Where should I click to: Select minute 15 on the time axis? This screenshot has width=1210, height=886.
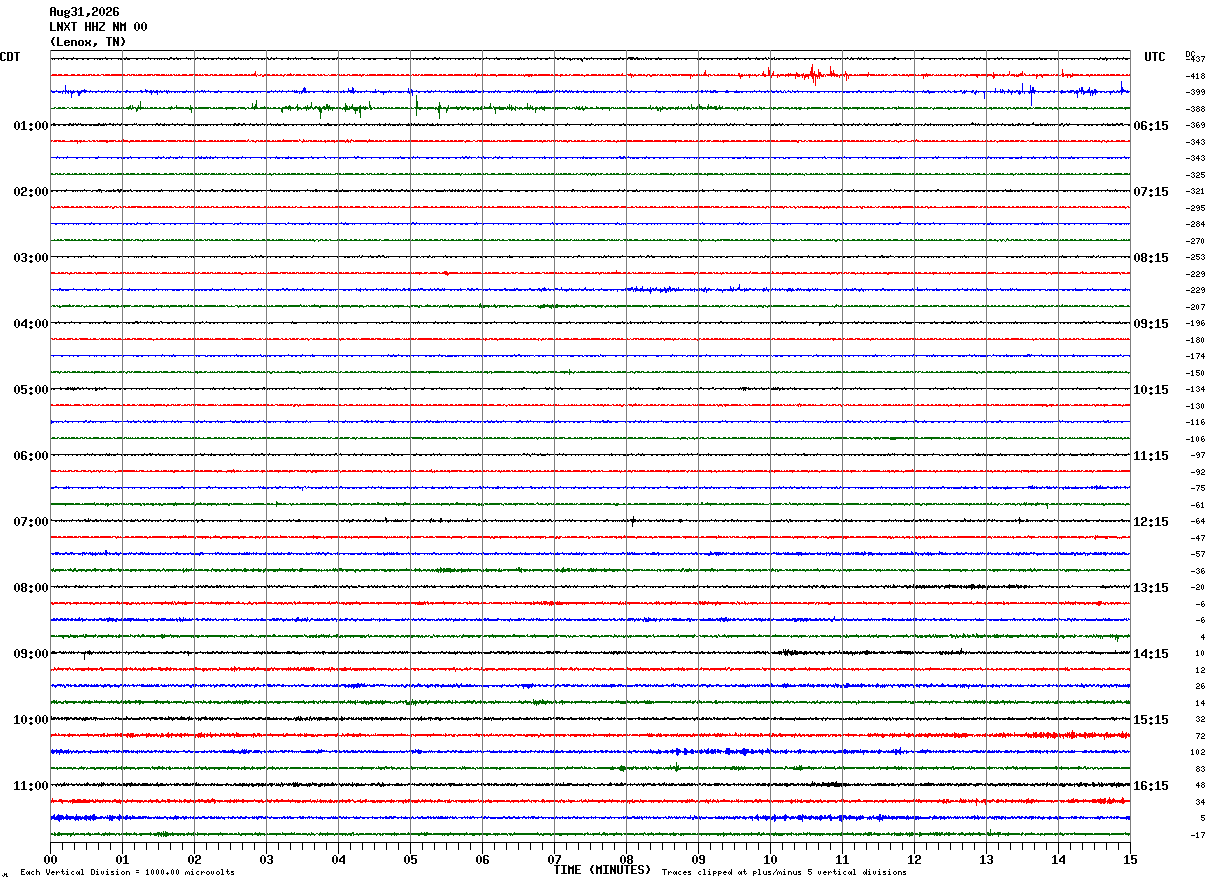tap(1130, 859)
